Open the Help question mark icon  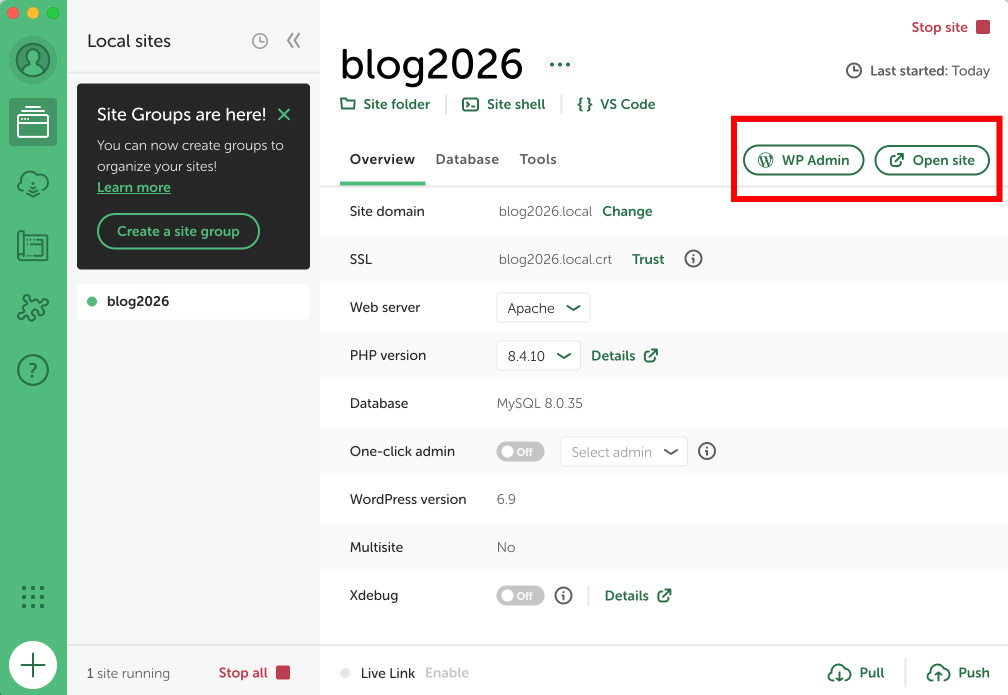point(33,370)
